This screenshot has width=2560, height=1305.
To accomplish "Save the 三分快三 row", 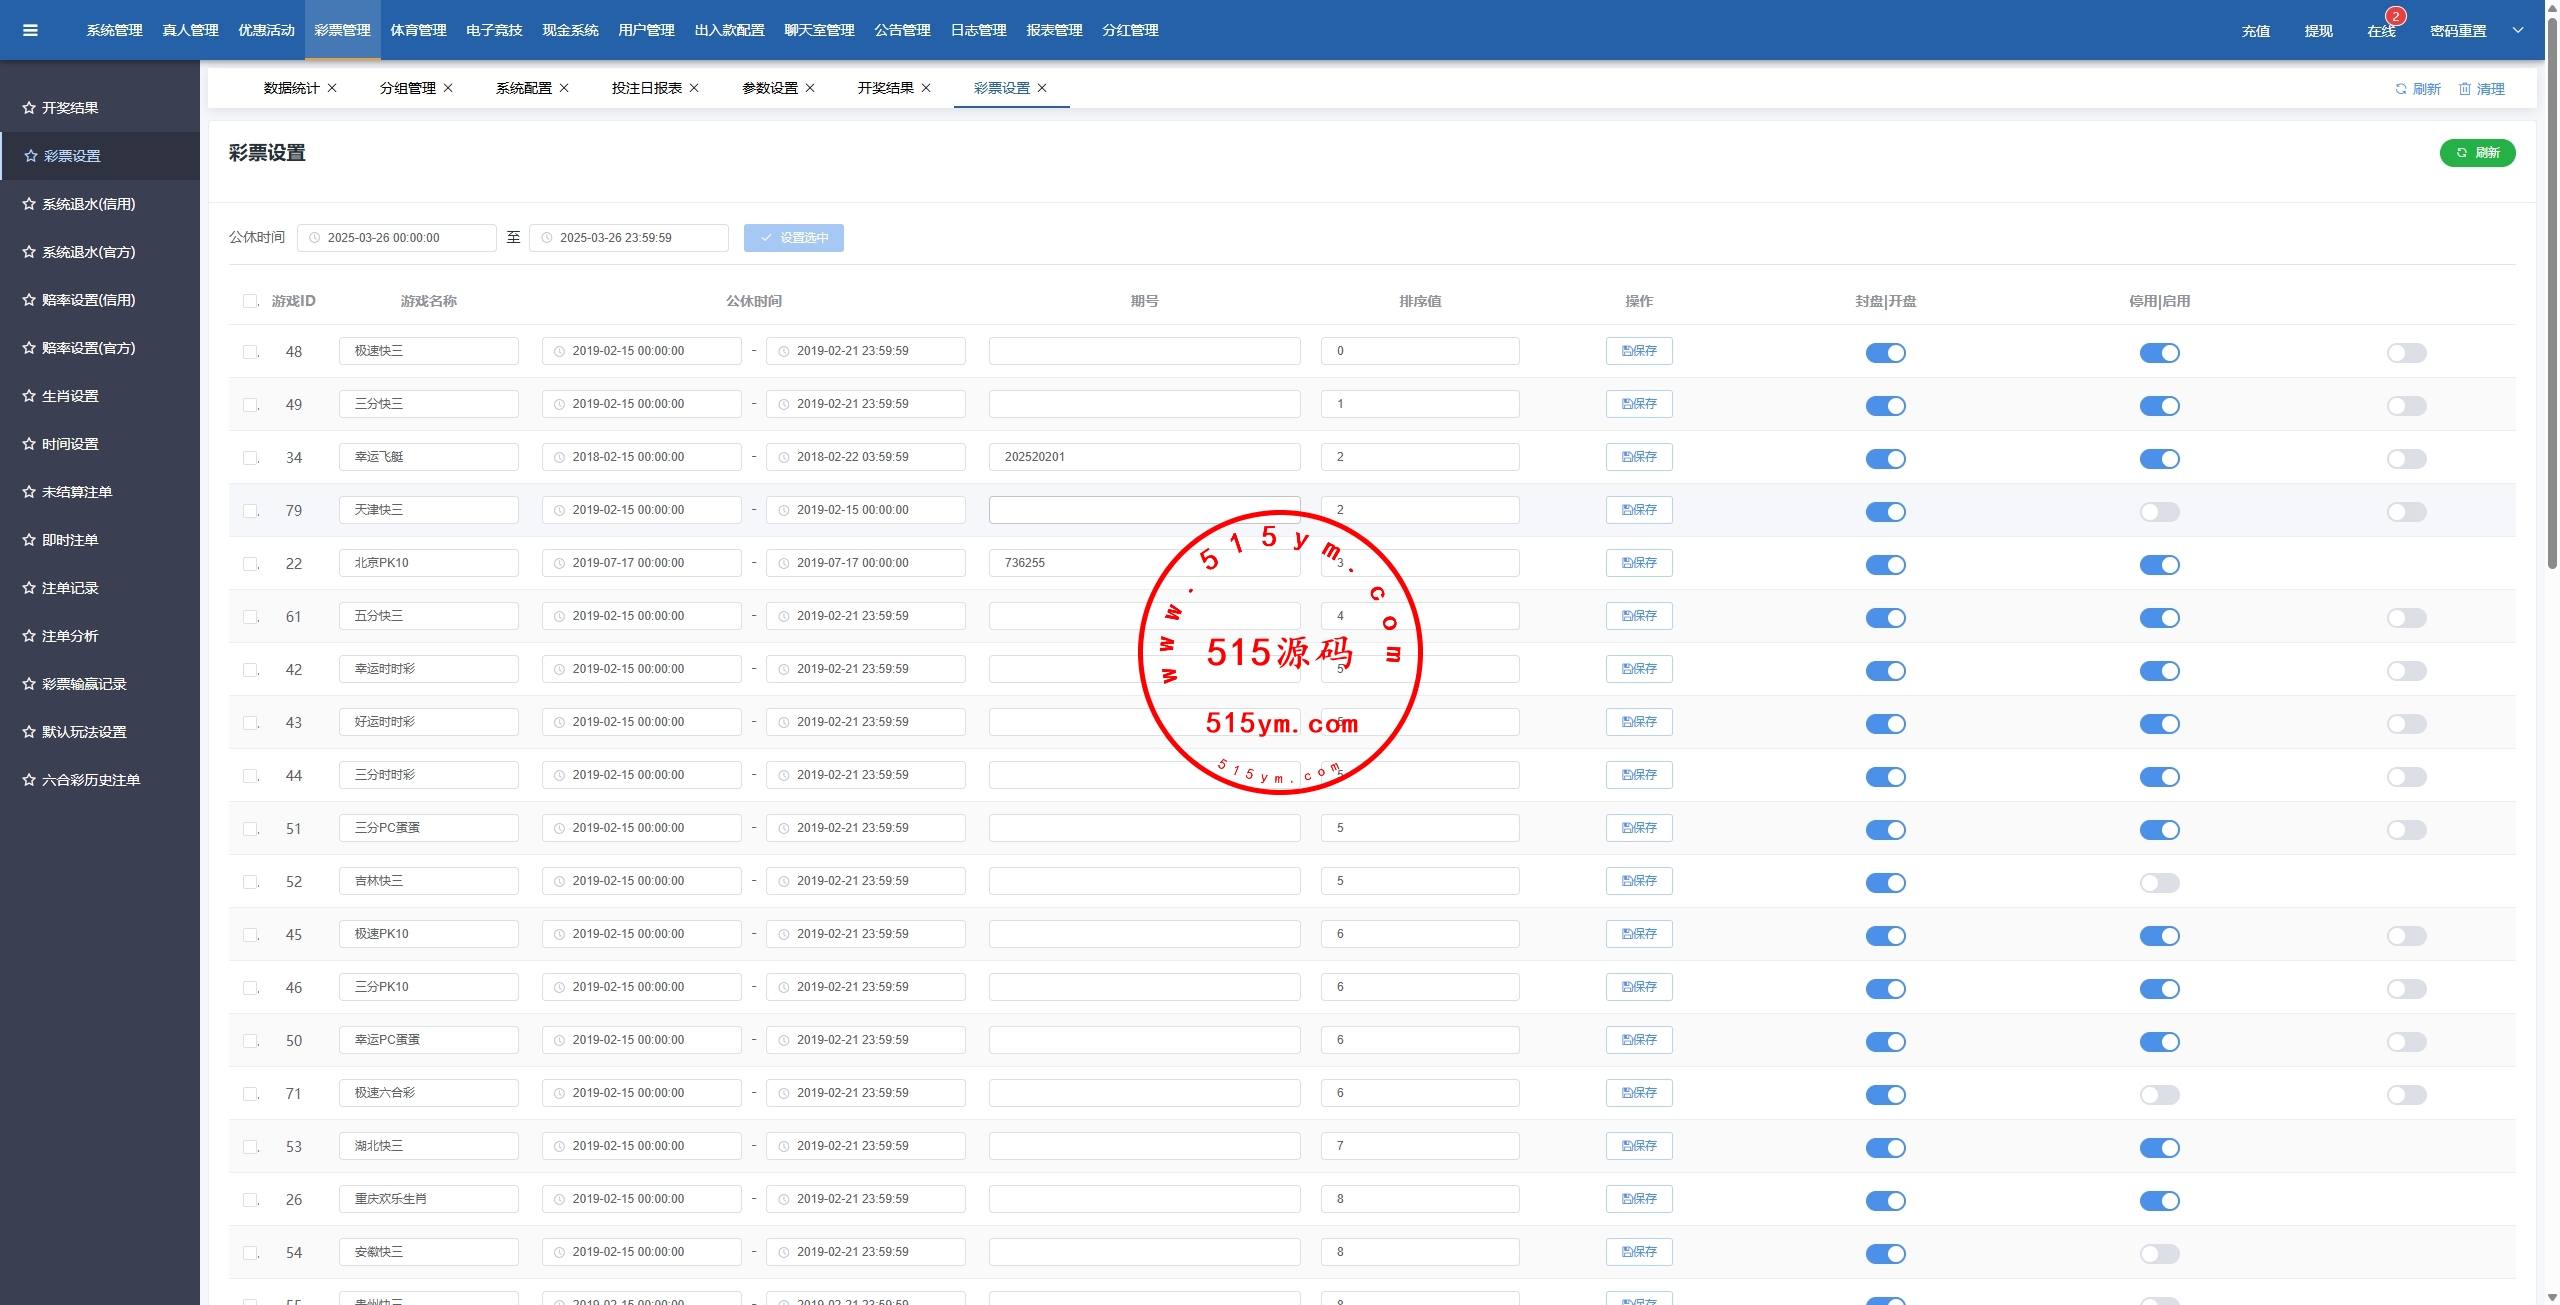I will coord(1639,404).
